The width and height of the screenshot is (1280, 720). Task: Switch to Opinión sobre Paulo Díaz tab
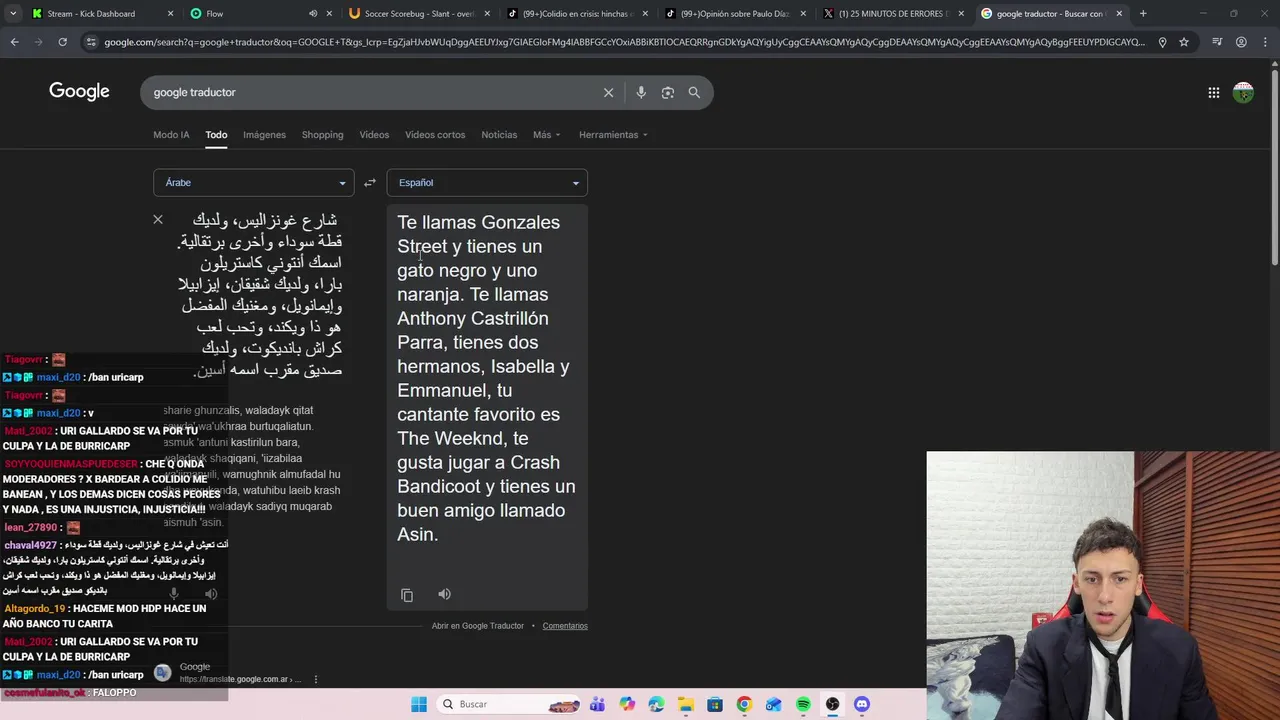(736, 14)
